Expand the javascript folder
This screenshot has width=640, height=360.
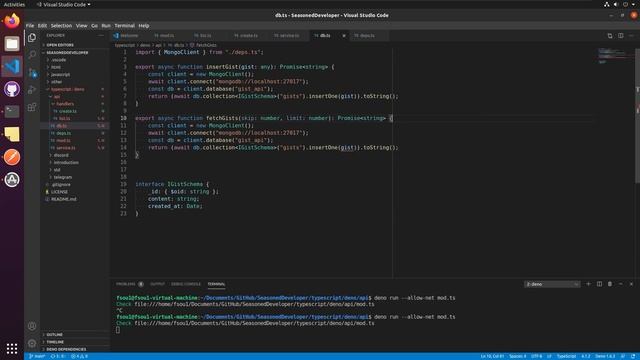(x=60, y=75)
